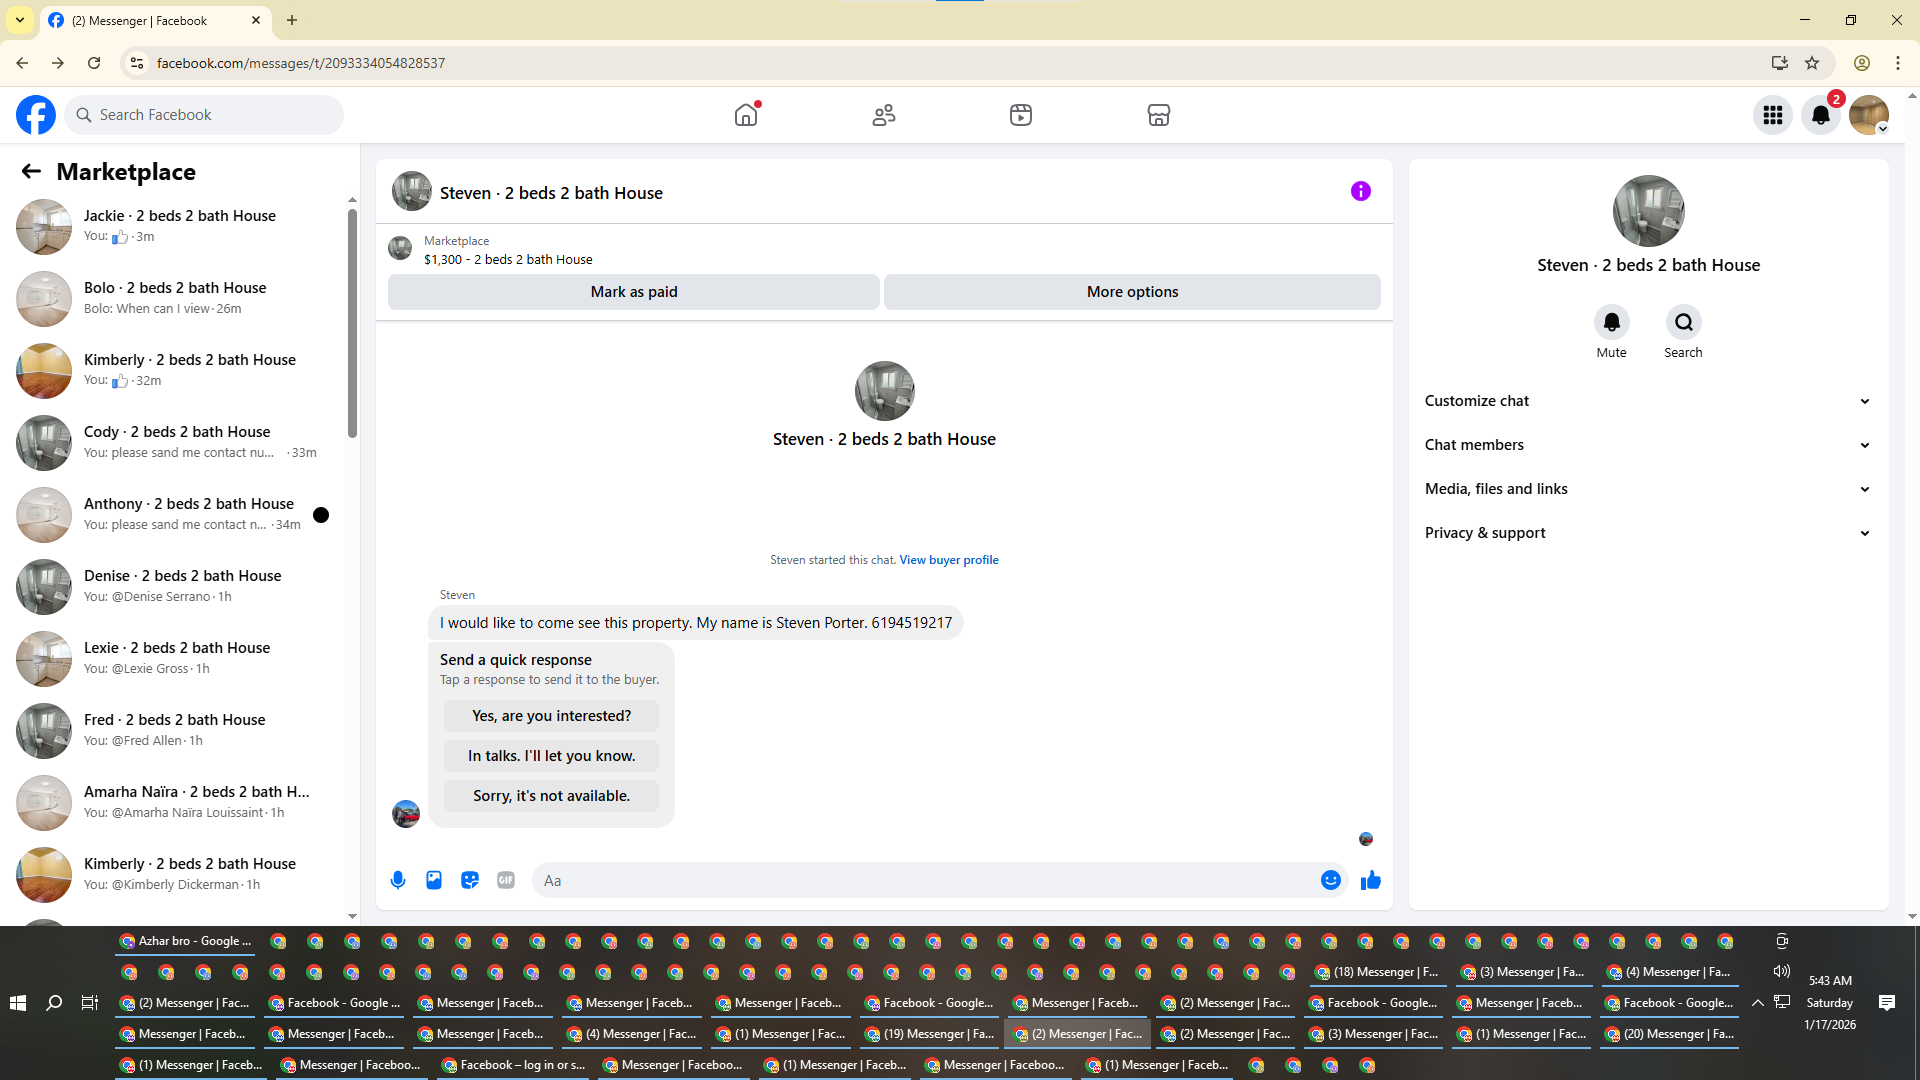1920x1080 pixels.
Task: Bookmark this tab with the star icon
Action: pyautogui.click(x=1812, y=63)
